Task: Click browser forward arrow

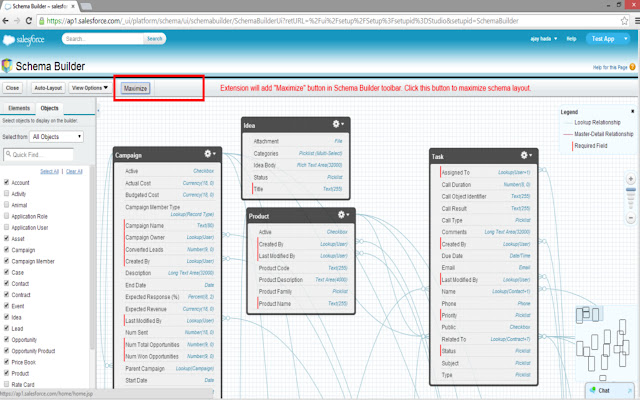Action: (x=17, y=21)
